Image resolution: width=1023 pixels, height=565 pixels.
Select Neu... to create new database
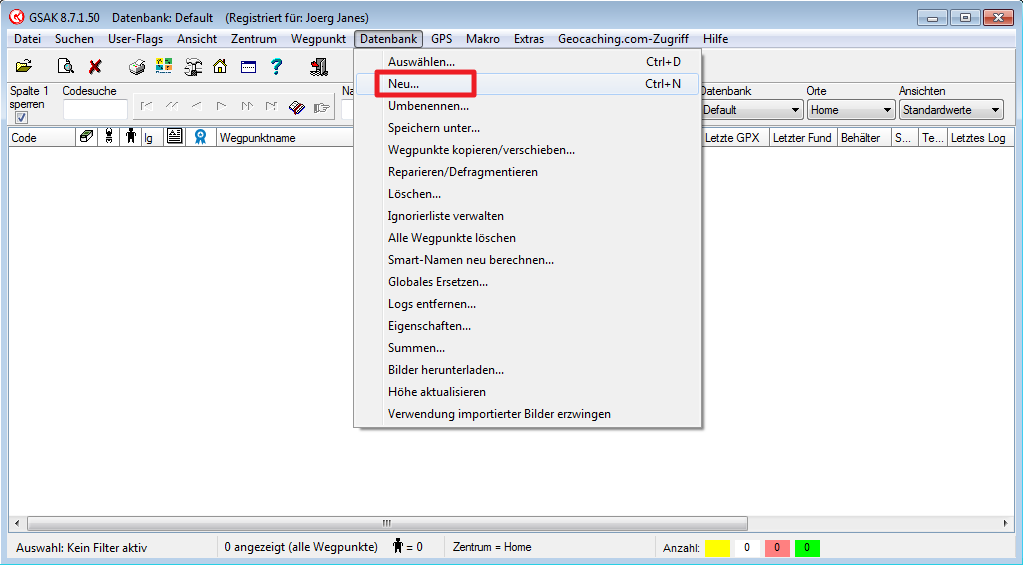click(x=527, y=84)
